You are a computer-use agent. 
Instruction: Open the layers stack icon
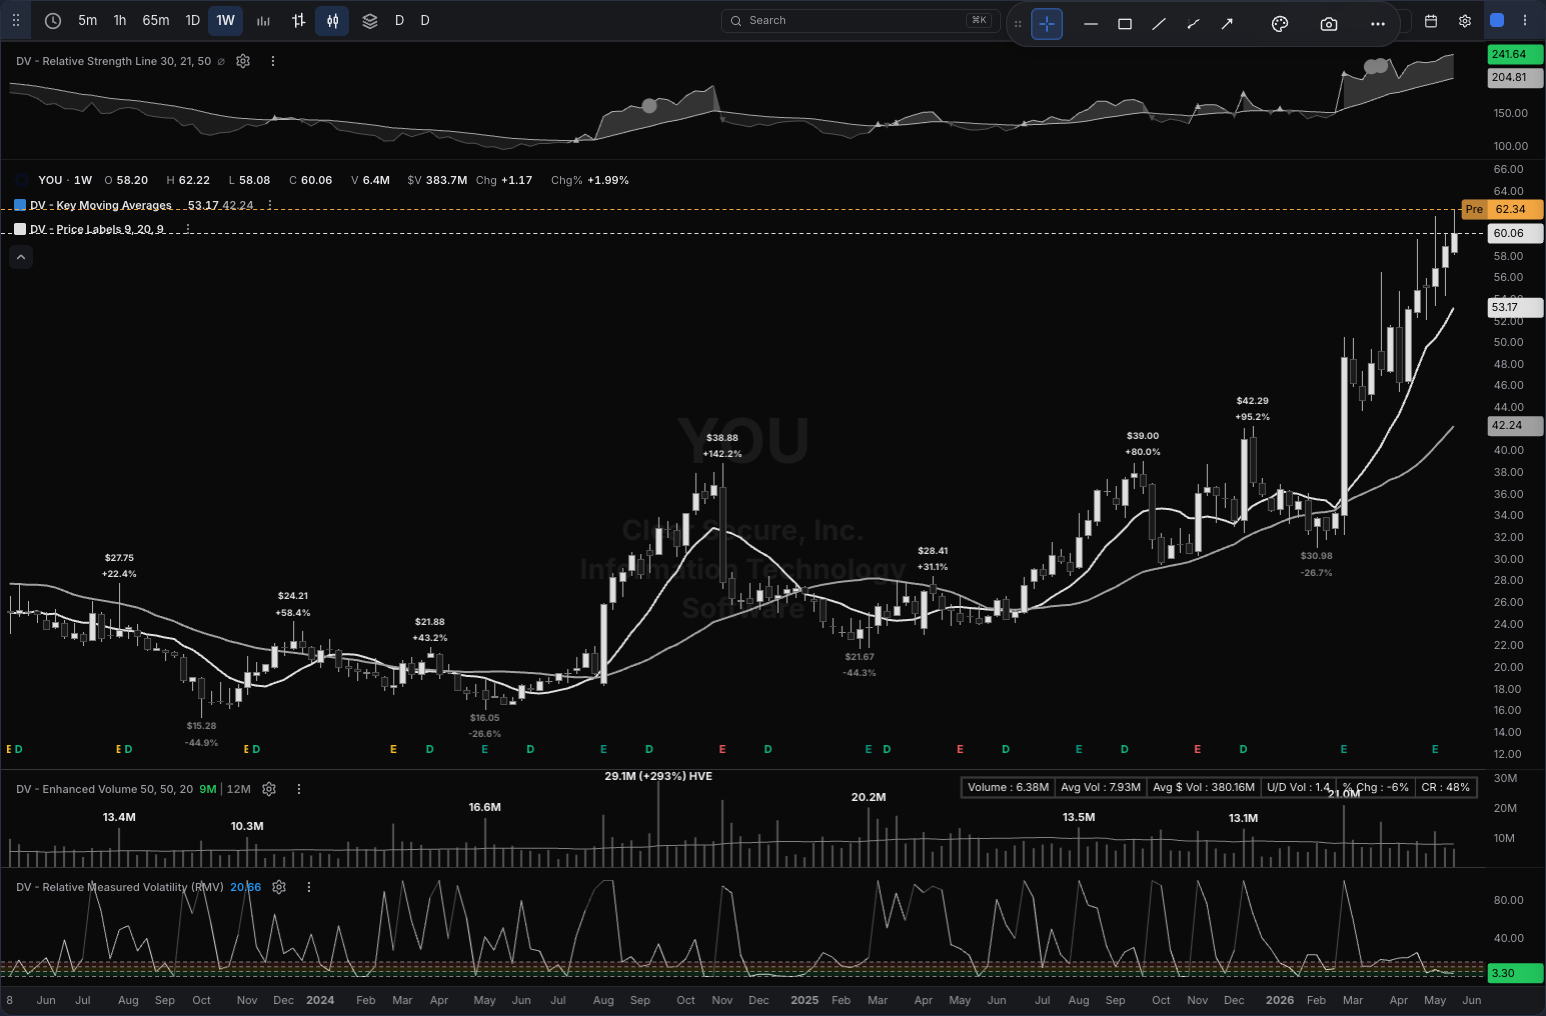(370, 20)
